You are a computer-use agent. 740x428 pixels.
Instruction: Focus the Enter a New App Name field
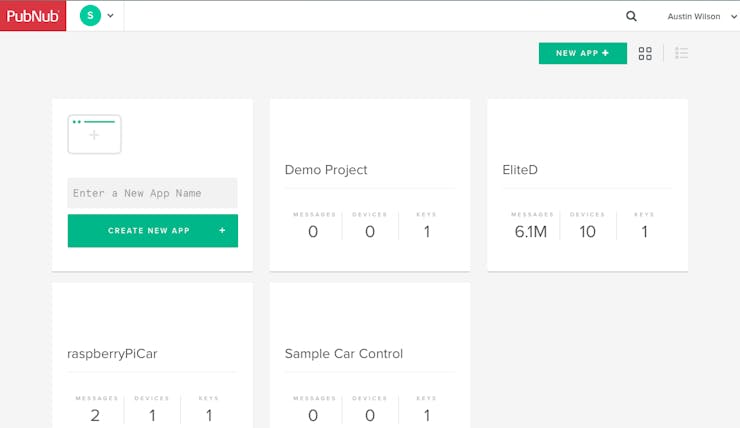[x=152, y=193]
